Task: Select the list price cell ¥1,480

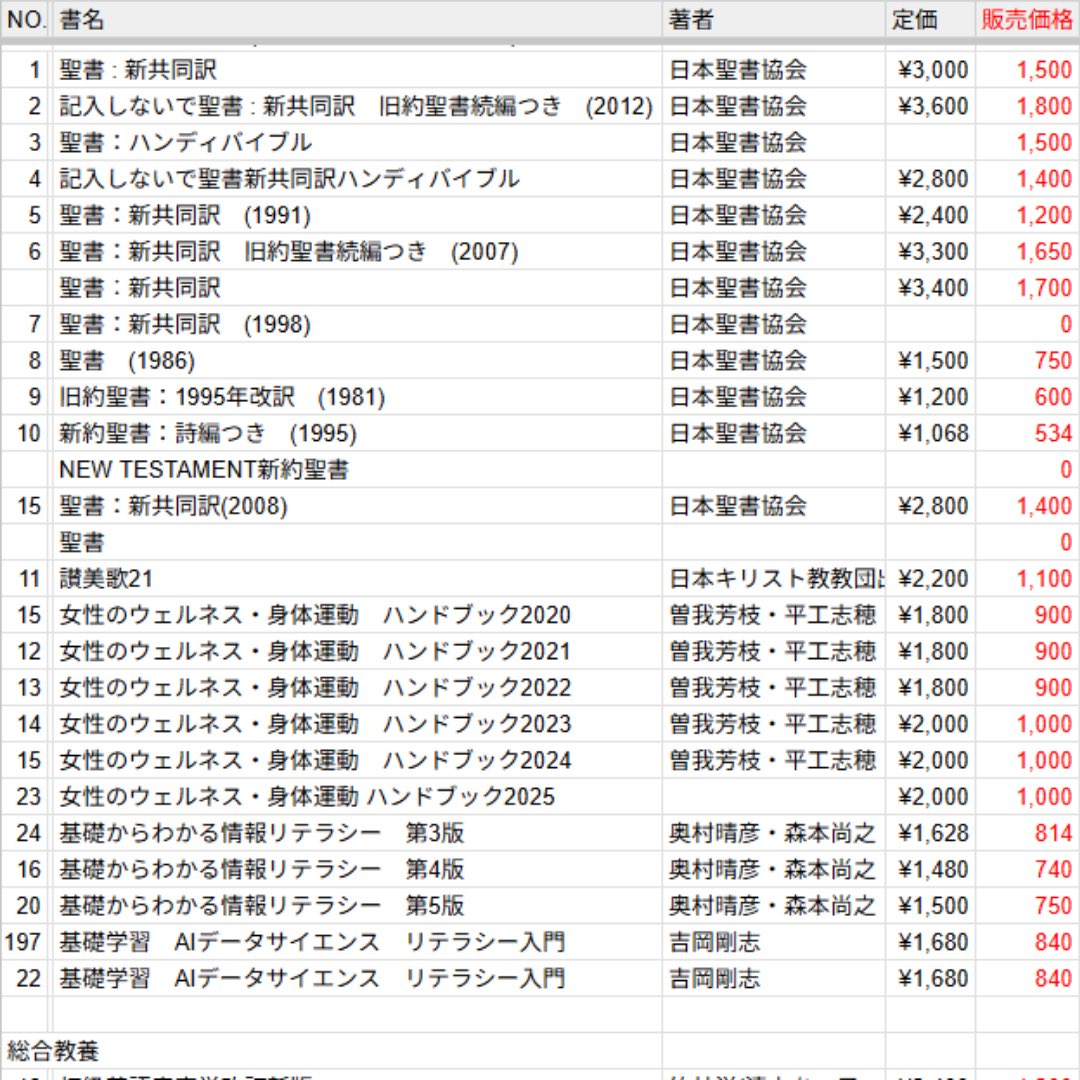Action: [931, 869]
